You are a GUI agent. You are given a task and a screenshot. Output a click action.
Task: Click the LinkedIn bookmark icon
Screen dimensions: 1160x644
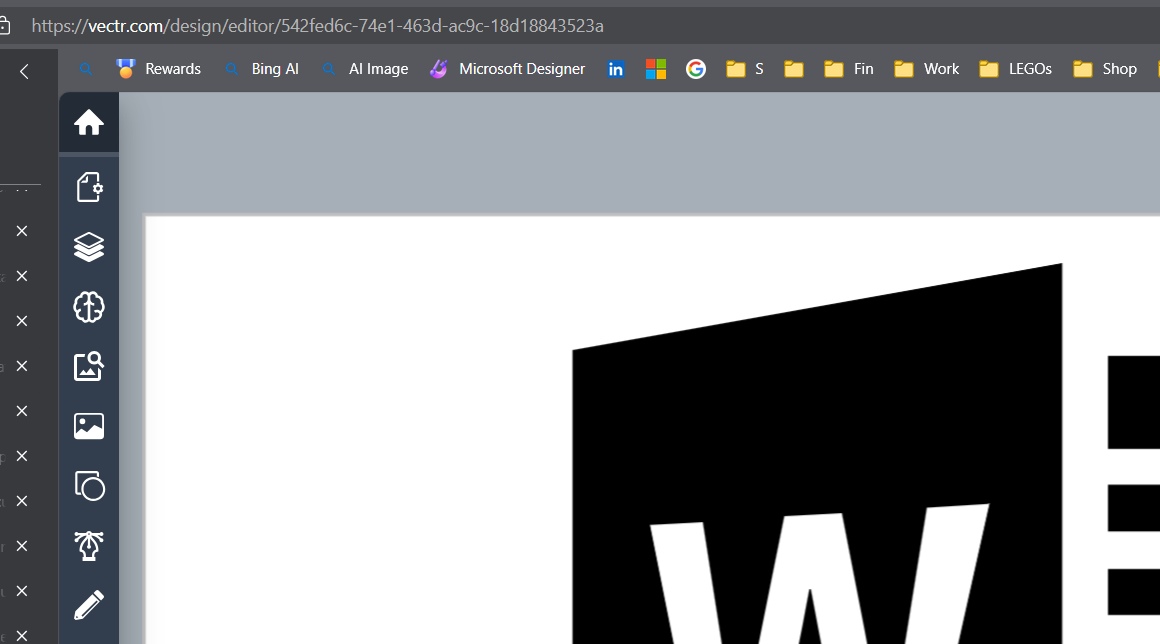tap(616, 69)
